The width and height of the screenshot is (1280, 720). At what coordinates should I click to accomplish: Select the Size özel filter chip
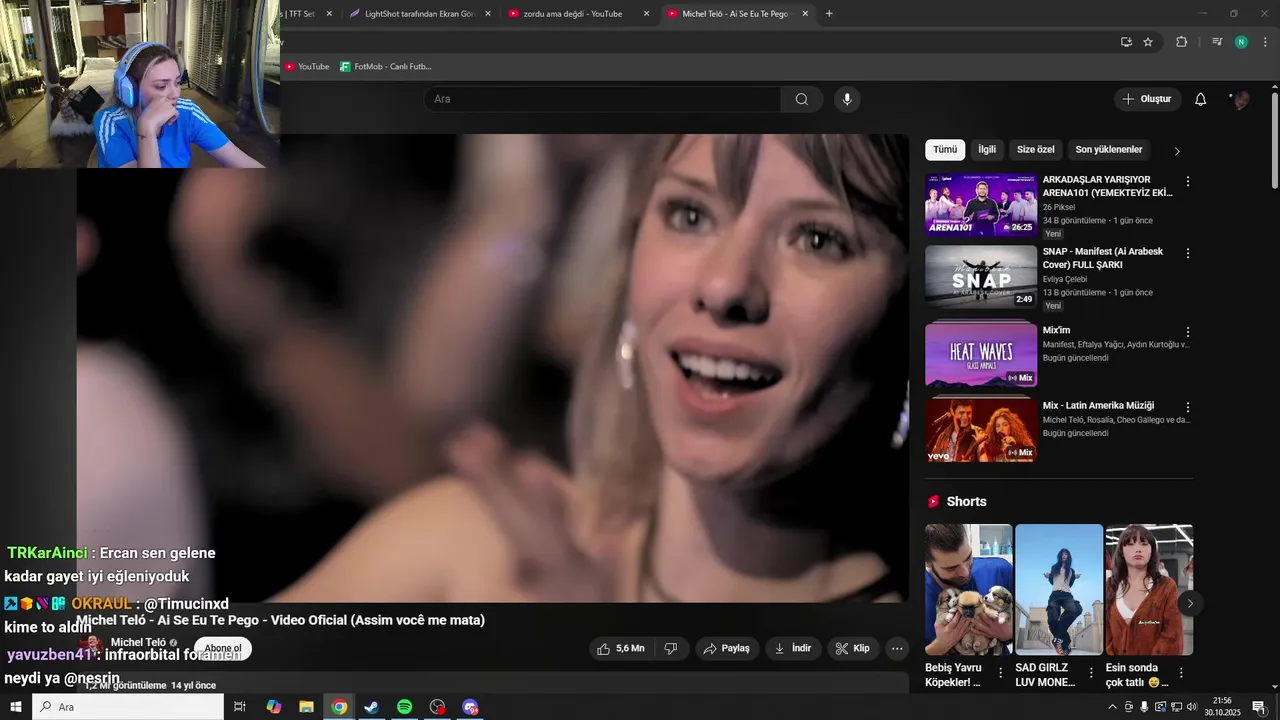[1036, 150]
